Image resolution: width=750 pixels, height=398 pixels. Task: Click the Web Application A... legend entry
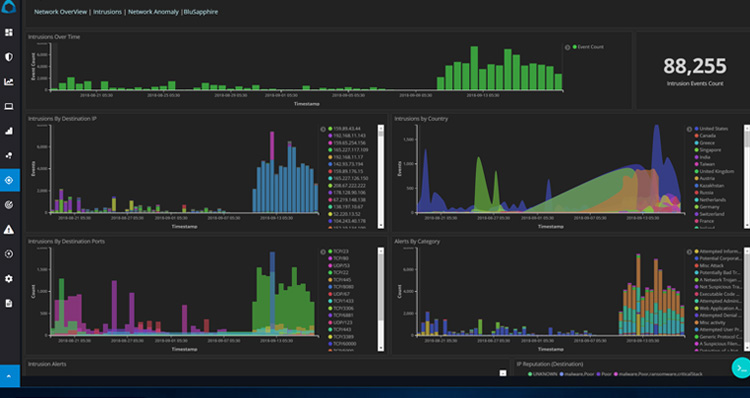coord(717,309)
